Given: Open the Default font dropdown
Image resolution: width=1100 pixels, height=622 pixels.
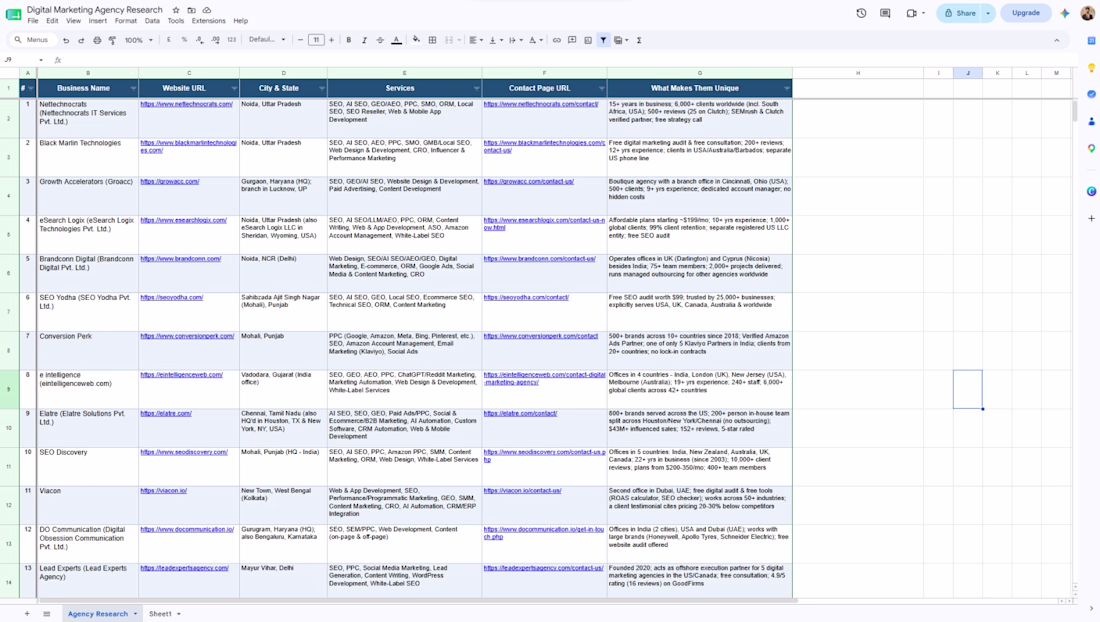Looking at the screenshot, I should 267,40.
